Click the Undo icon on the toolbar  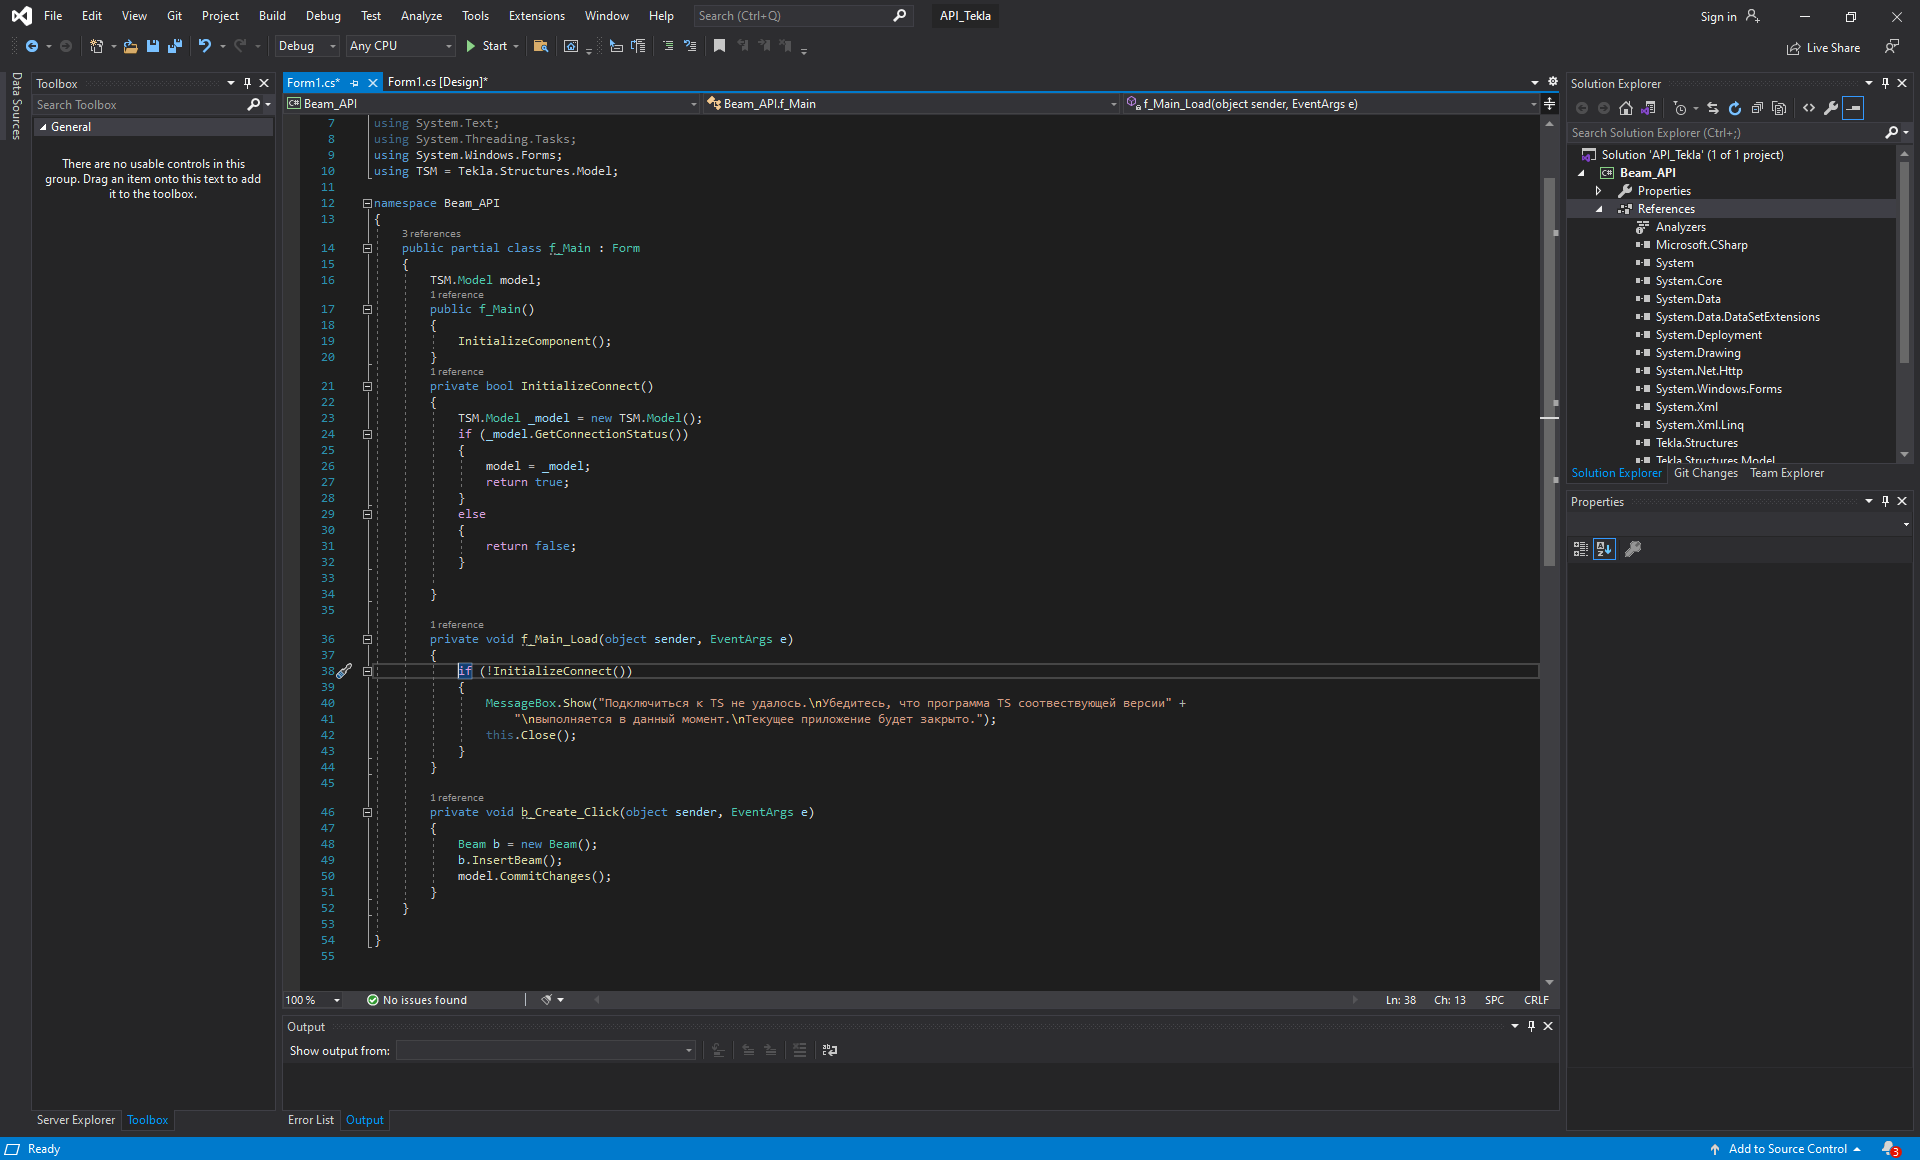[x=204, y=46]
